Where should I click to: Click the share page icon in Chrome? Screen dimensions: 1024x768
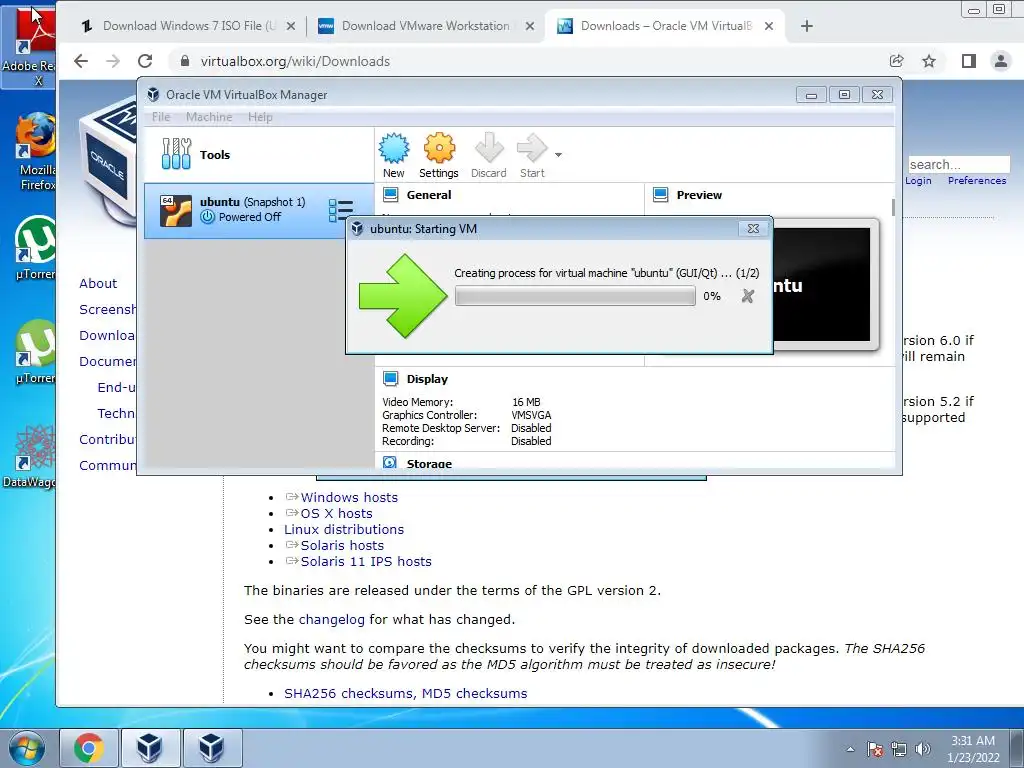[x=897, y=61]
